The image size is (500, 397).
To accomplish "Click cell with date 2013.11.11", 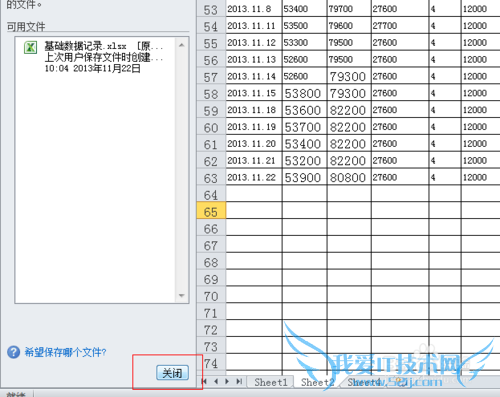I will [254, 26].
